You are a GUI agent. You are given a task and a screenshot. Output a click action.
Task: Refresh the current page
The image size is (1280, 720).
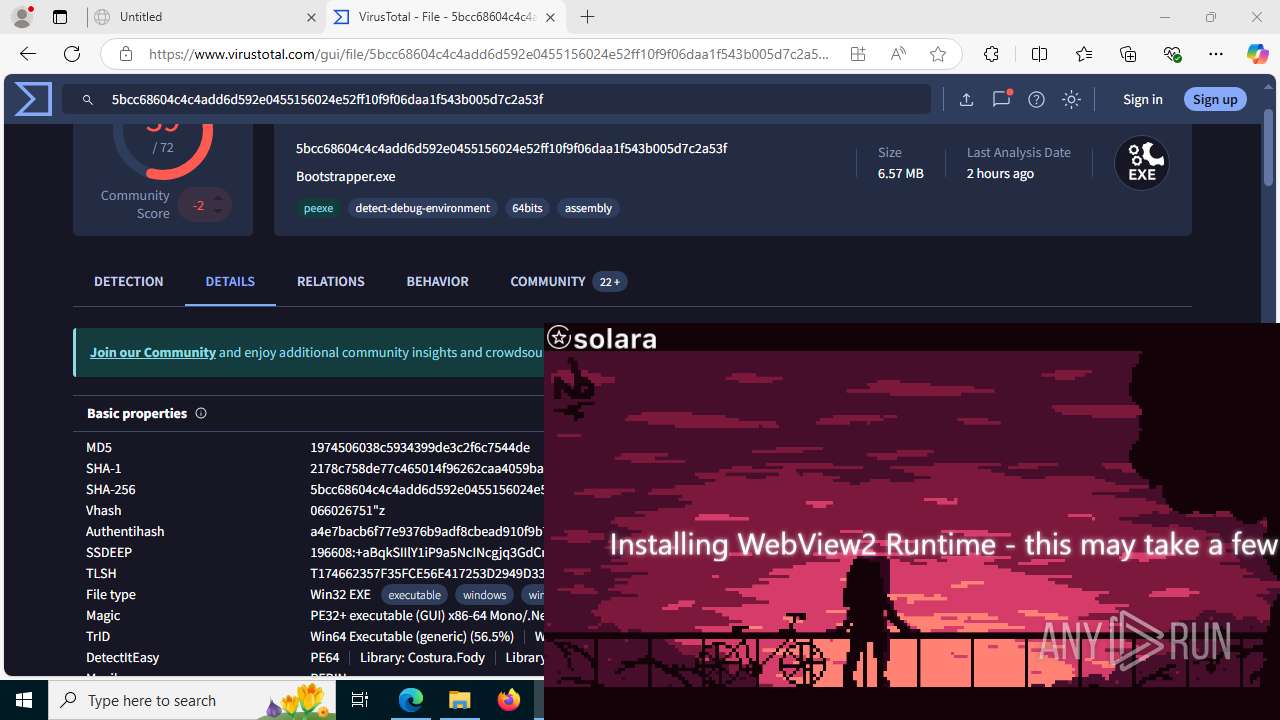click(x=72, y=54)
